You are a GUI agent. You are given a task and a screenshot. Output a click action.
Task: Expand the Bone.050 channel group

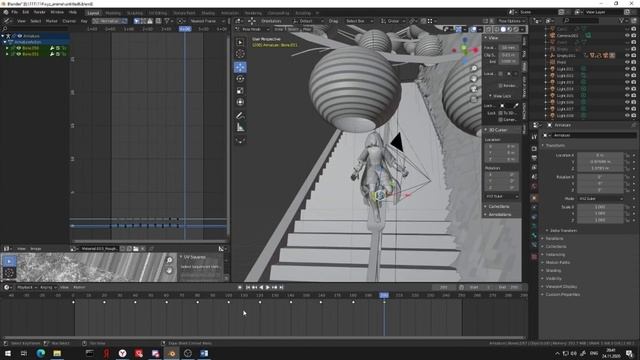point(7,48)
